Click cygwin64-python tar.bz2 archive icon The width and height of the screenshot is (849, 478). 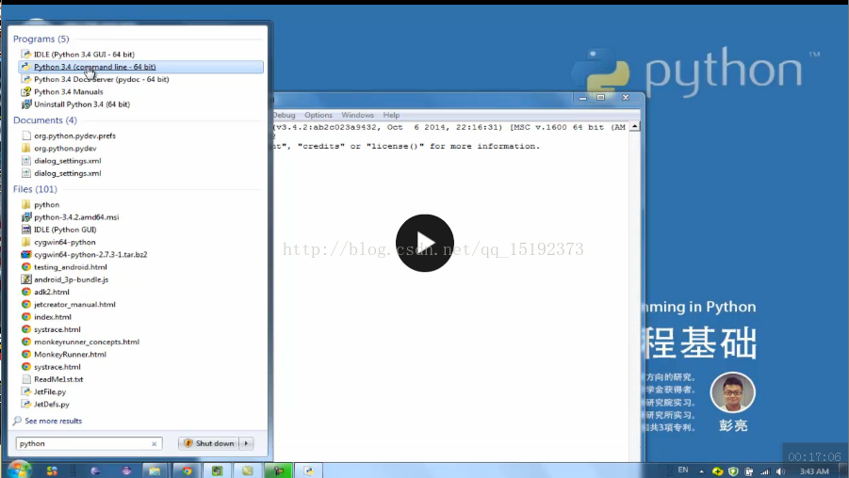pyautogui.click(x=26, y=254)
